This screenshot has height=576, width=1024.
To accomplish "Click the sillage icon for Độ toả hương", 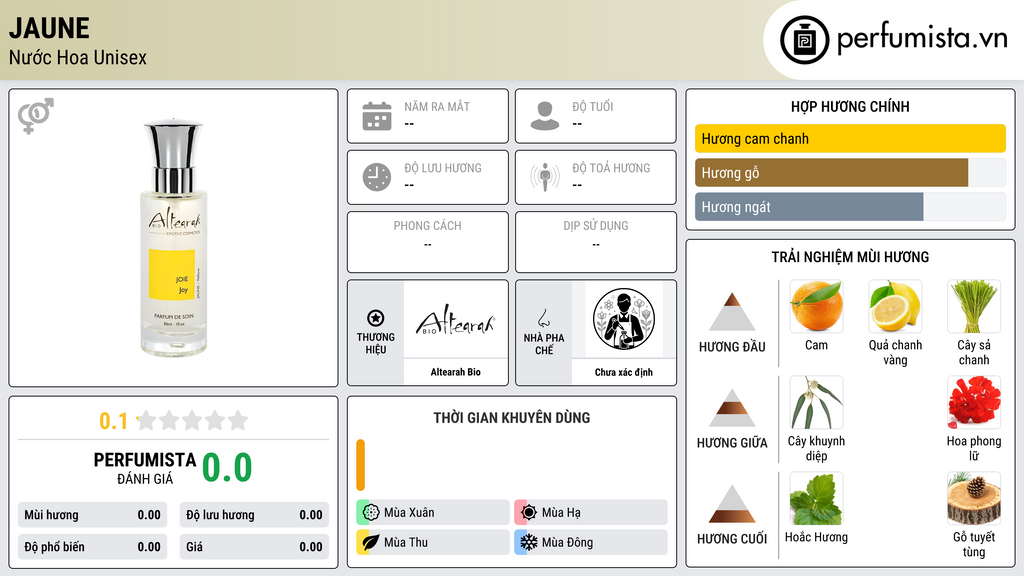I will 545,177.
